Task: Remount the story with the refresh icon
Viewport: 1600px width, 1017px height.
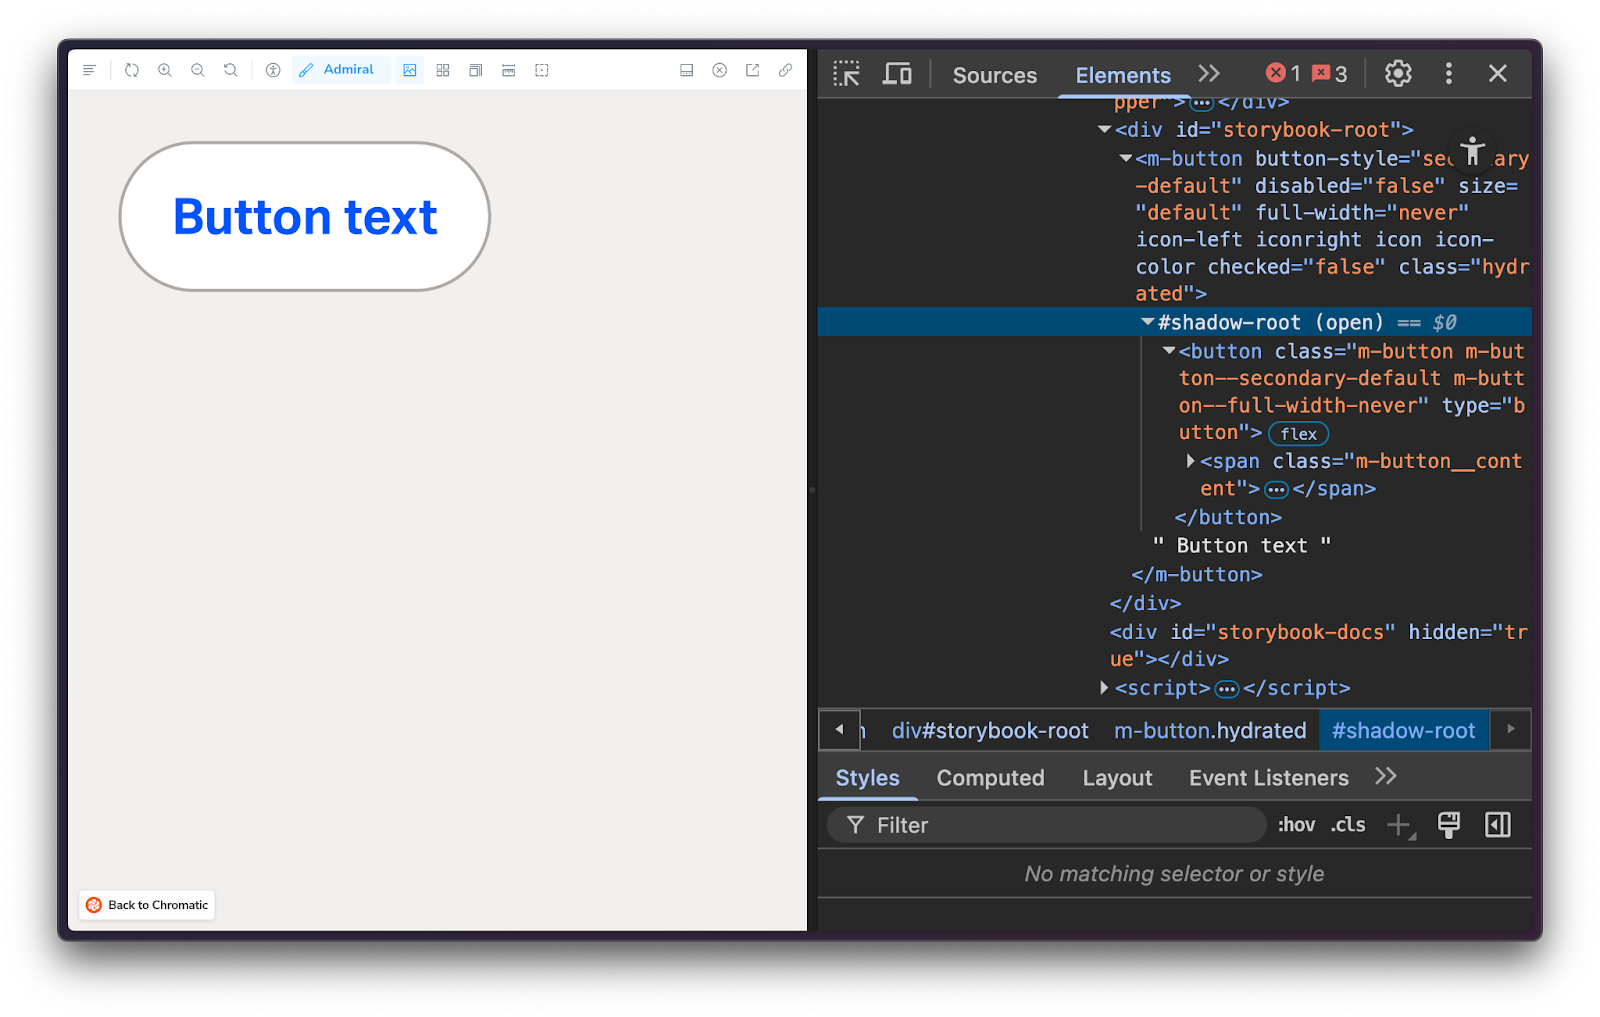Action: [x=131, y=70]
